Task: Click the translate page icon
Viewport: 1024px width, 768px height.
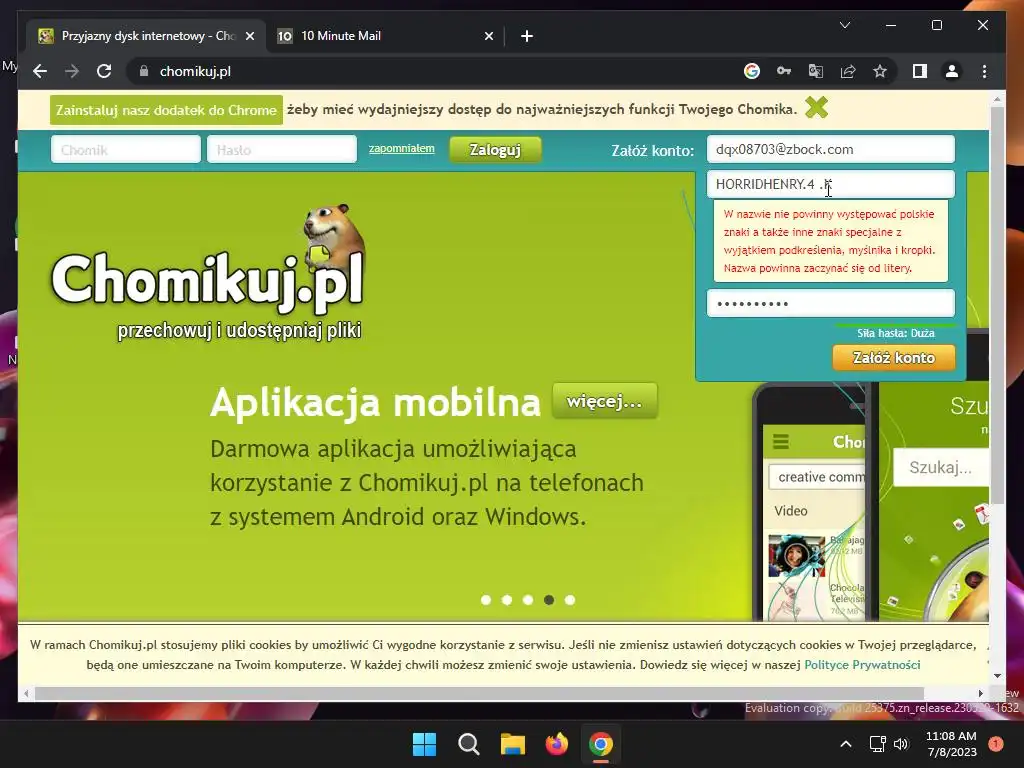Action: 816,71
